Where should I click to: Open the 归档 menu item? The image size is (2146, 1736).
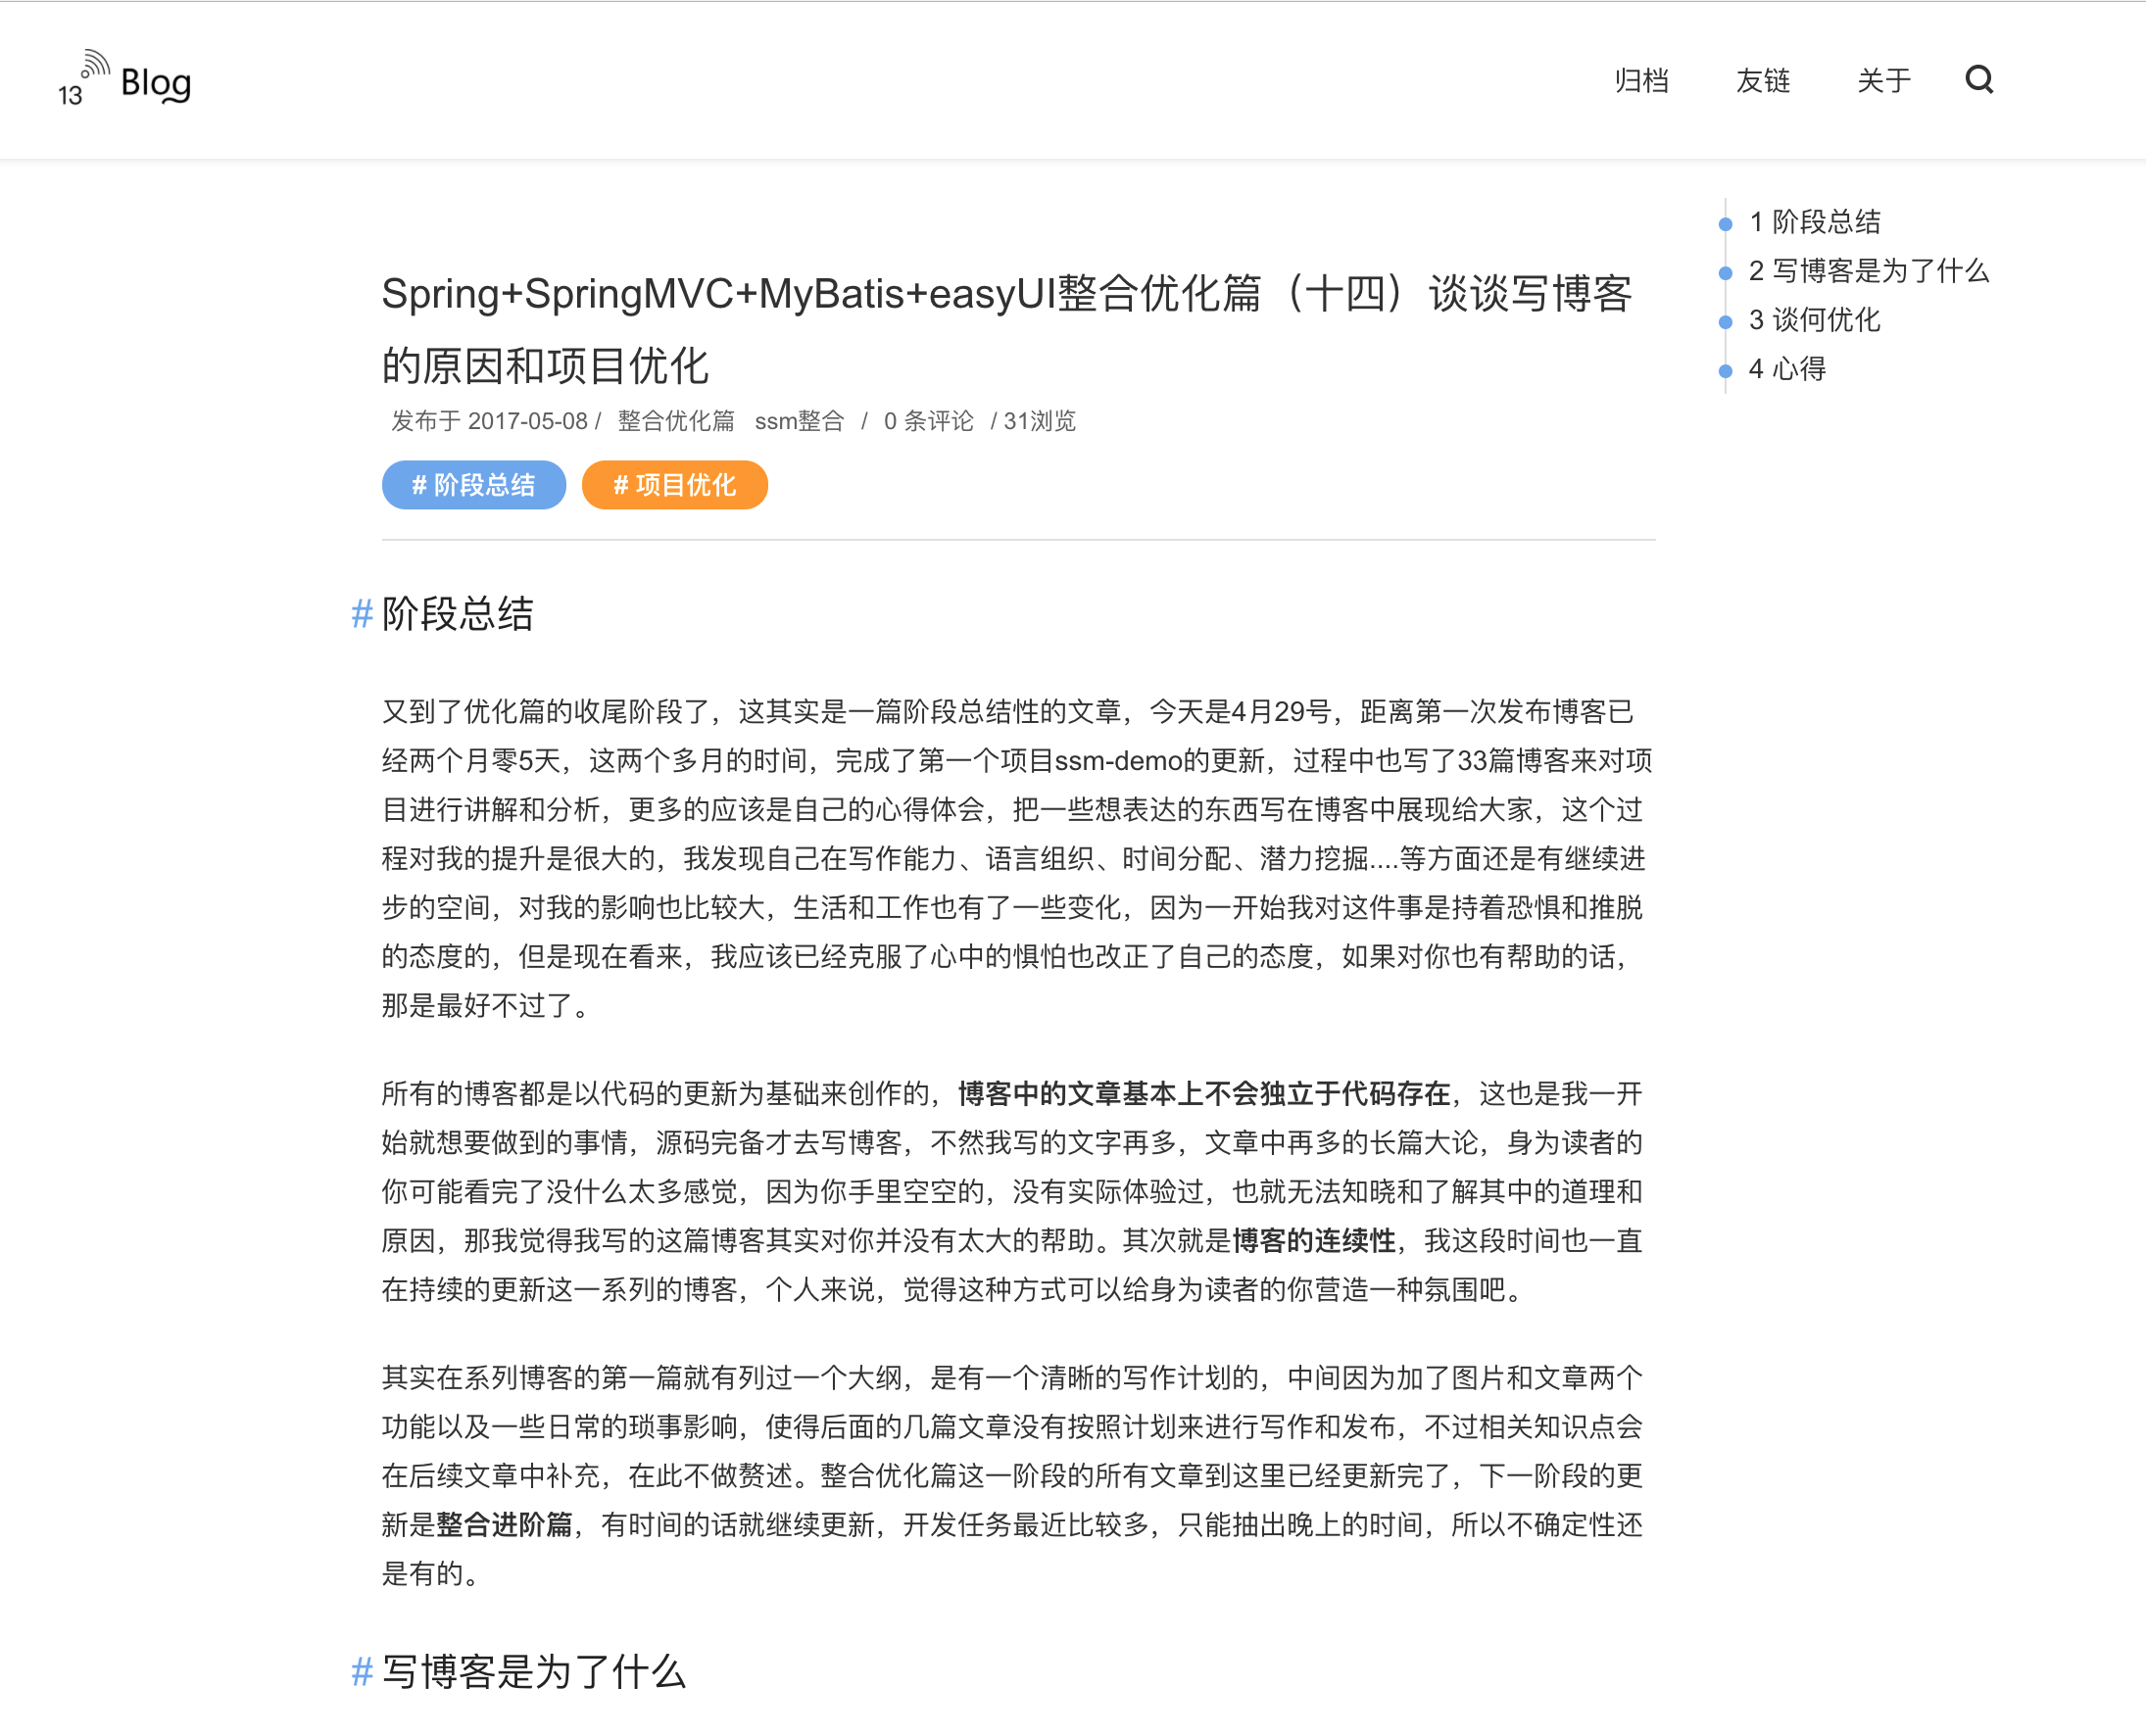click(x=1641, y=80)
